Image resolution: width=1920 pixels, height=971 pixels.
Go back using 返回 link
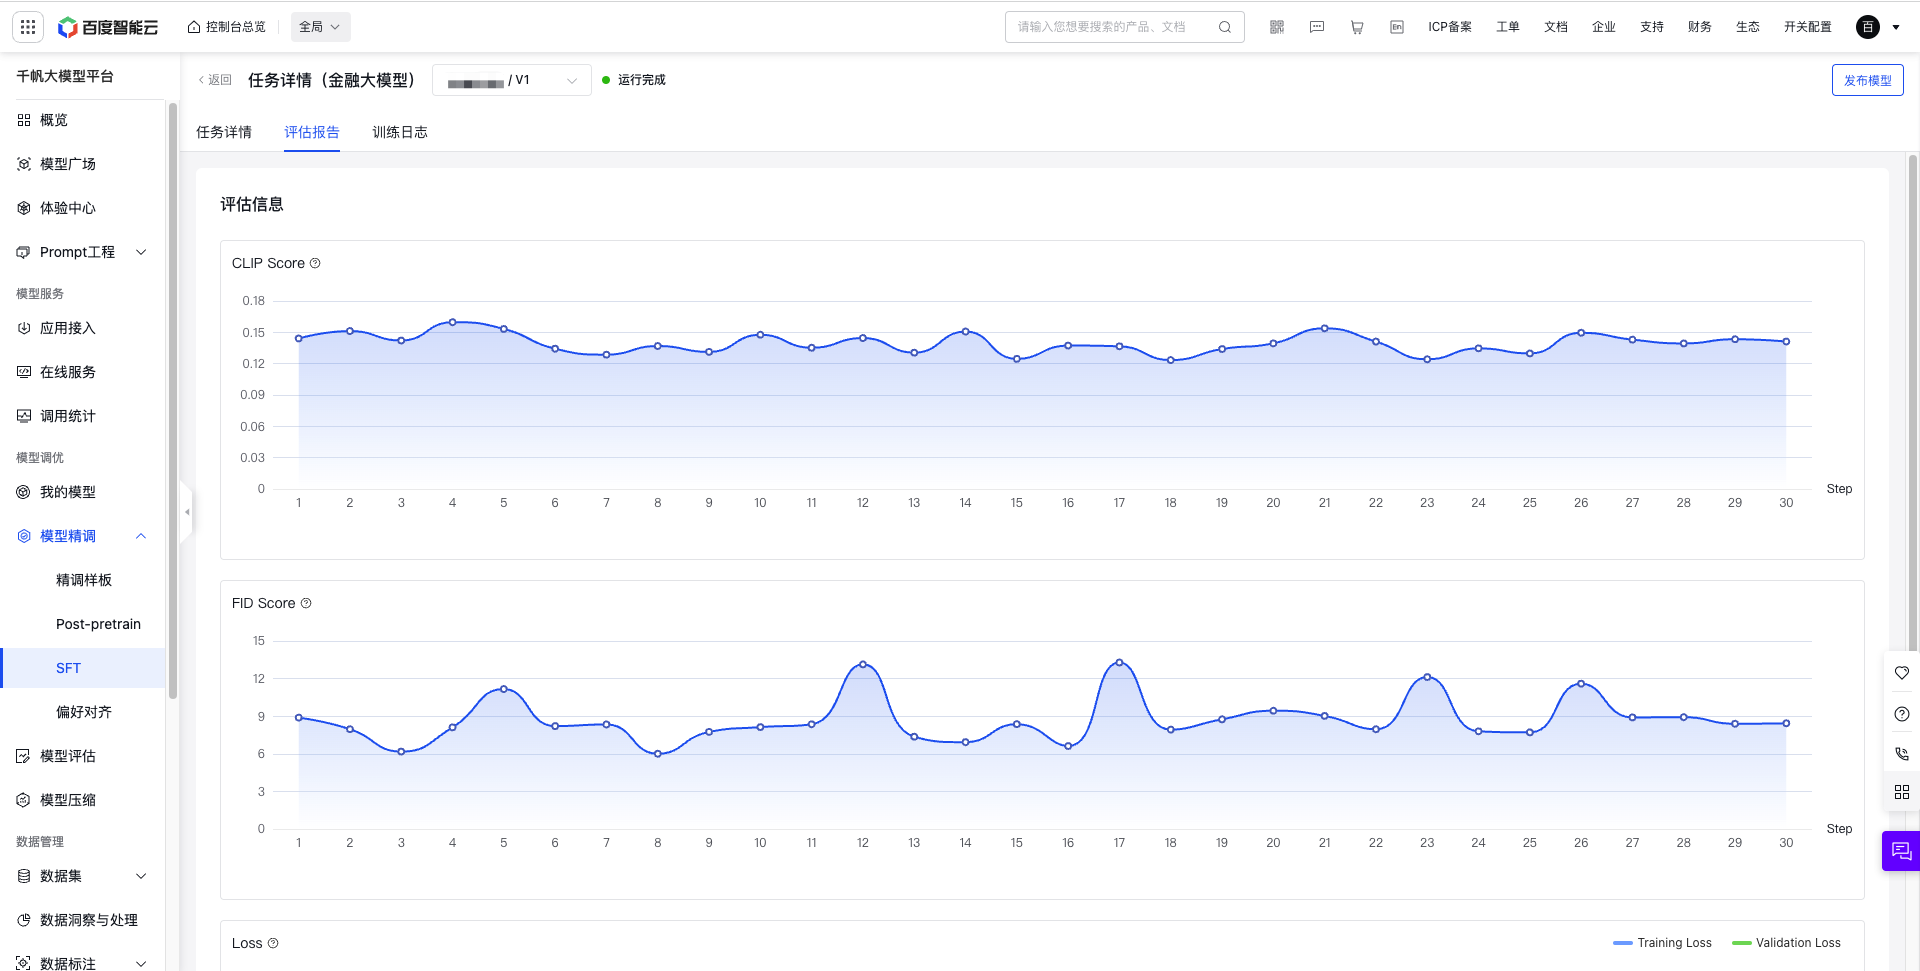[x=215, y=80]
